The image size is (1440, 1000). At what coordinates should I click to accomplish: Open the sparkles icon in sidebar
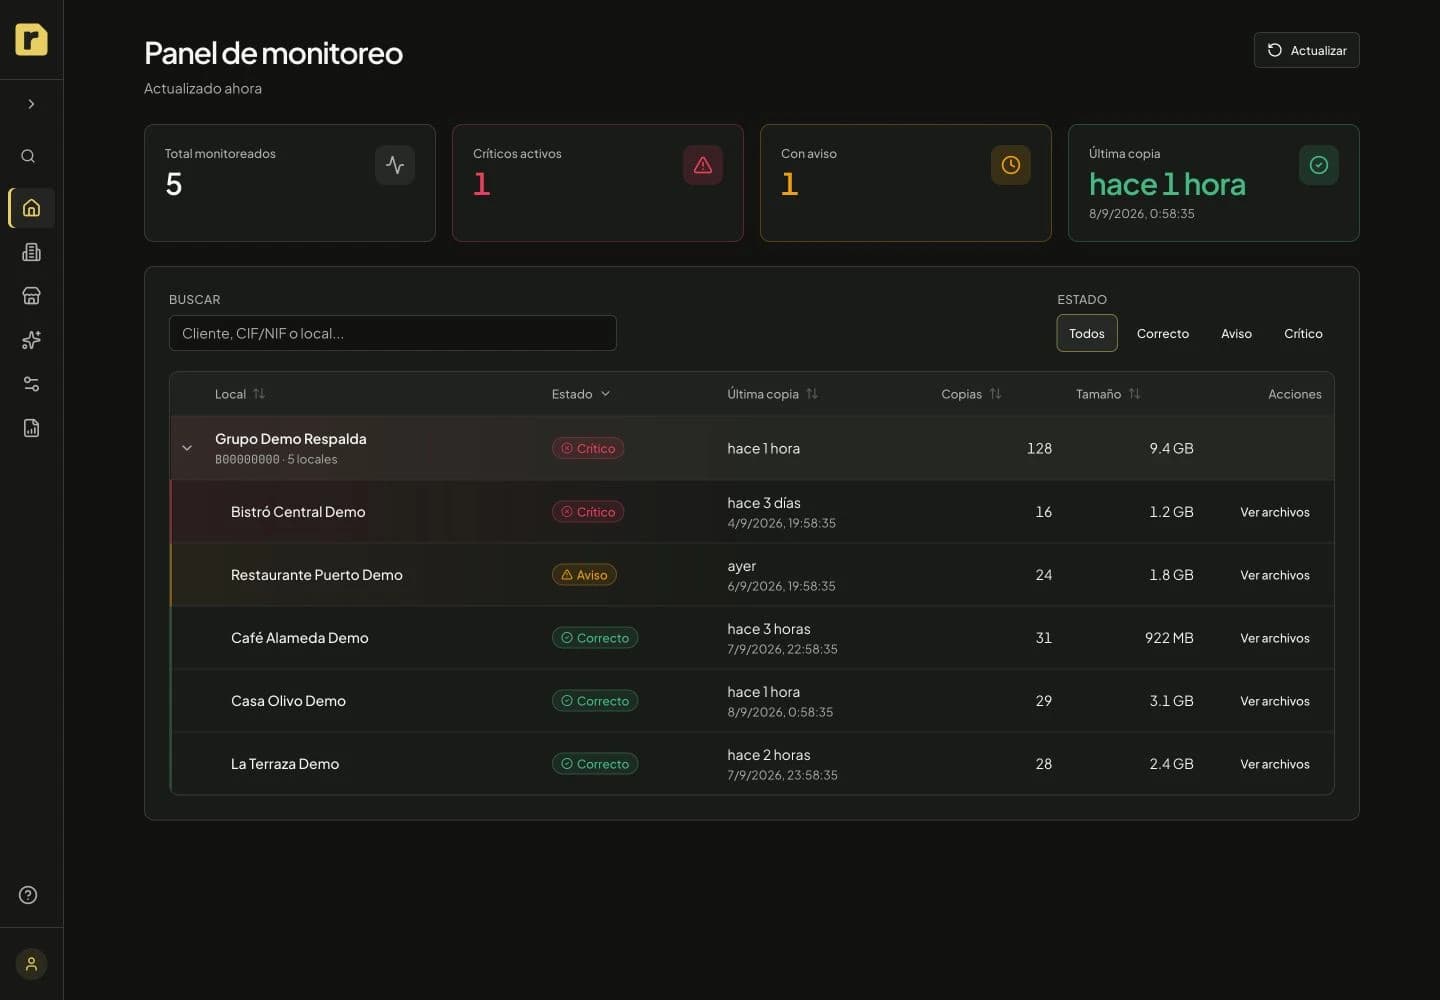31,340
